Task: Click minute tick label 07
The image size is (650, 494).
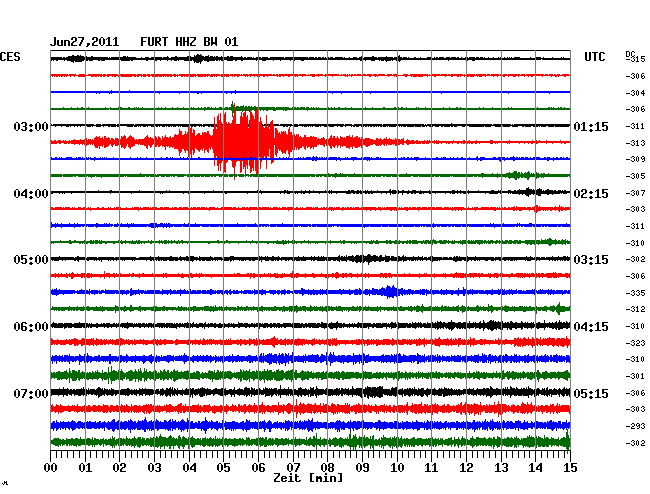Action: click(293, 467)
